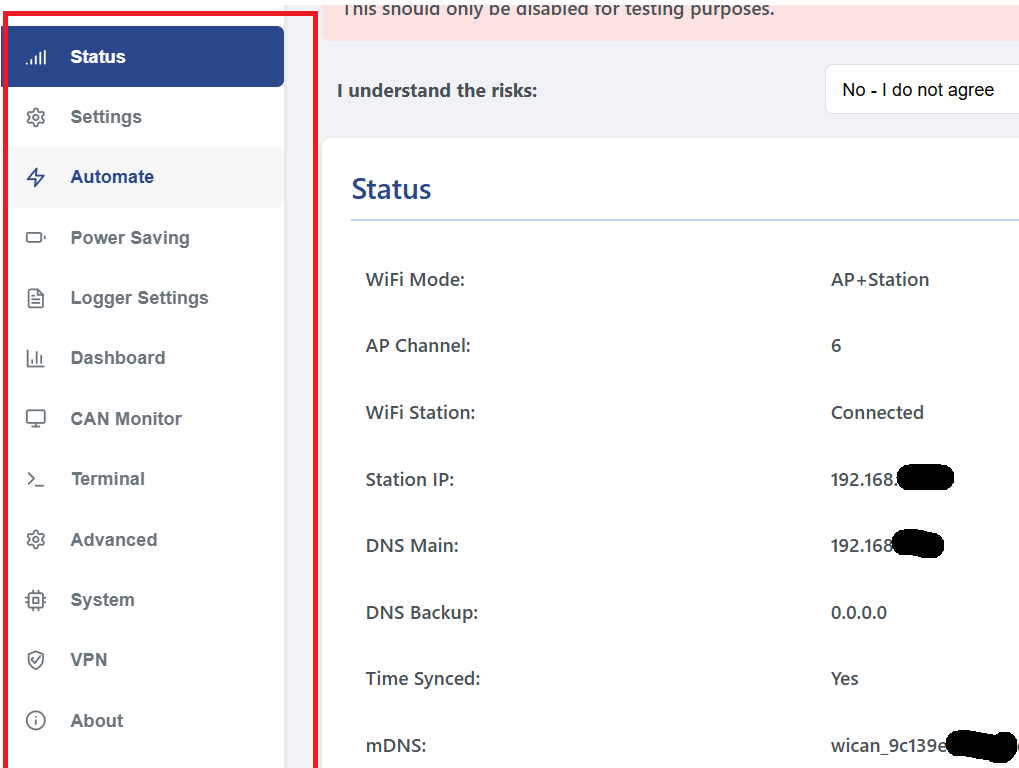
Task: Click the Status signal bars icon
Action: pyautogui.click(x=36, y=58)
